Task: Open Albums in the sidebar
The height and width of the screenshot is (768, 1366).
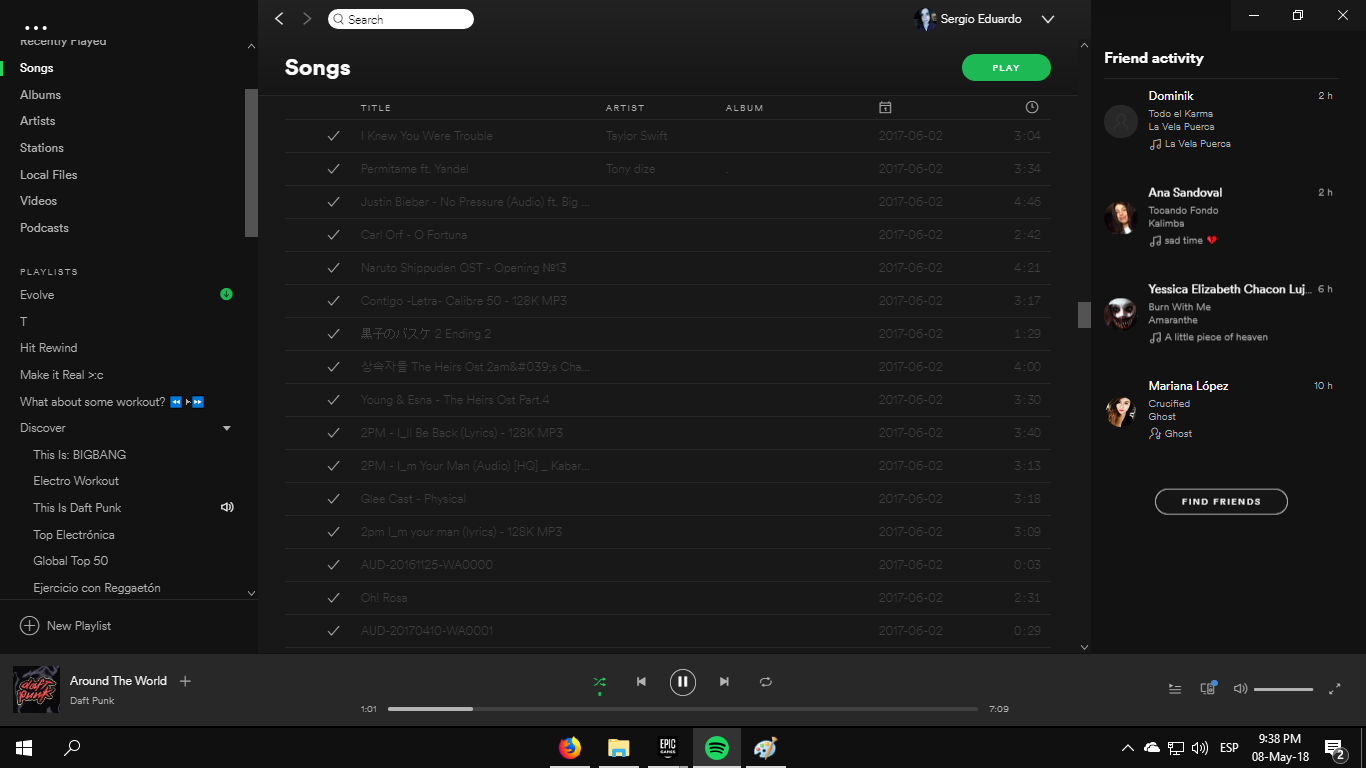Action: click(40, 95)
